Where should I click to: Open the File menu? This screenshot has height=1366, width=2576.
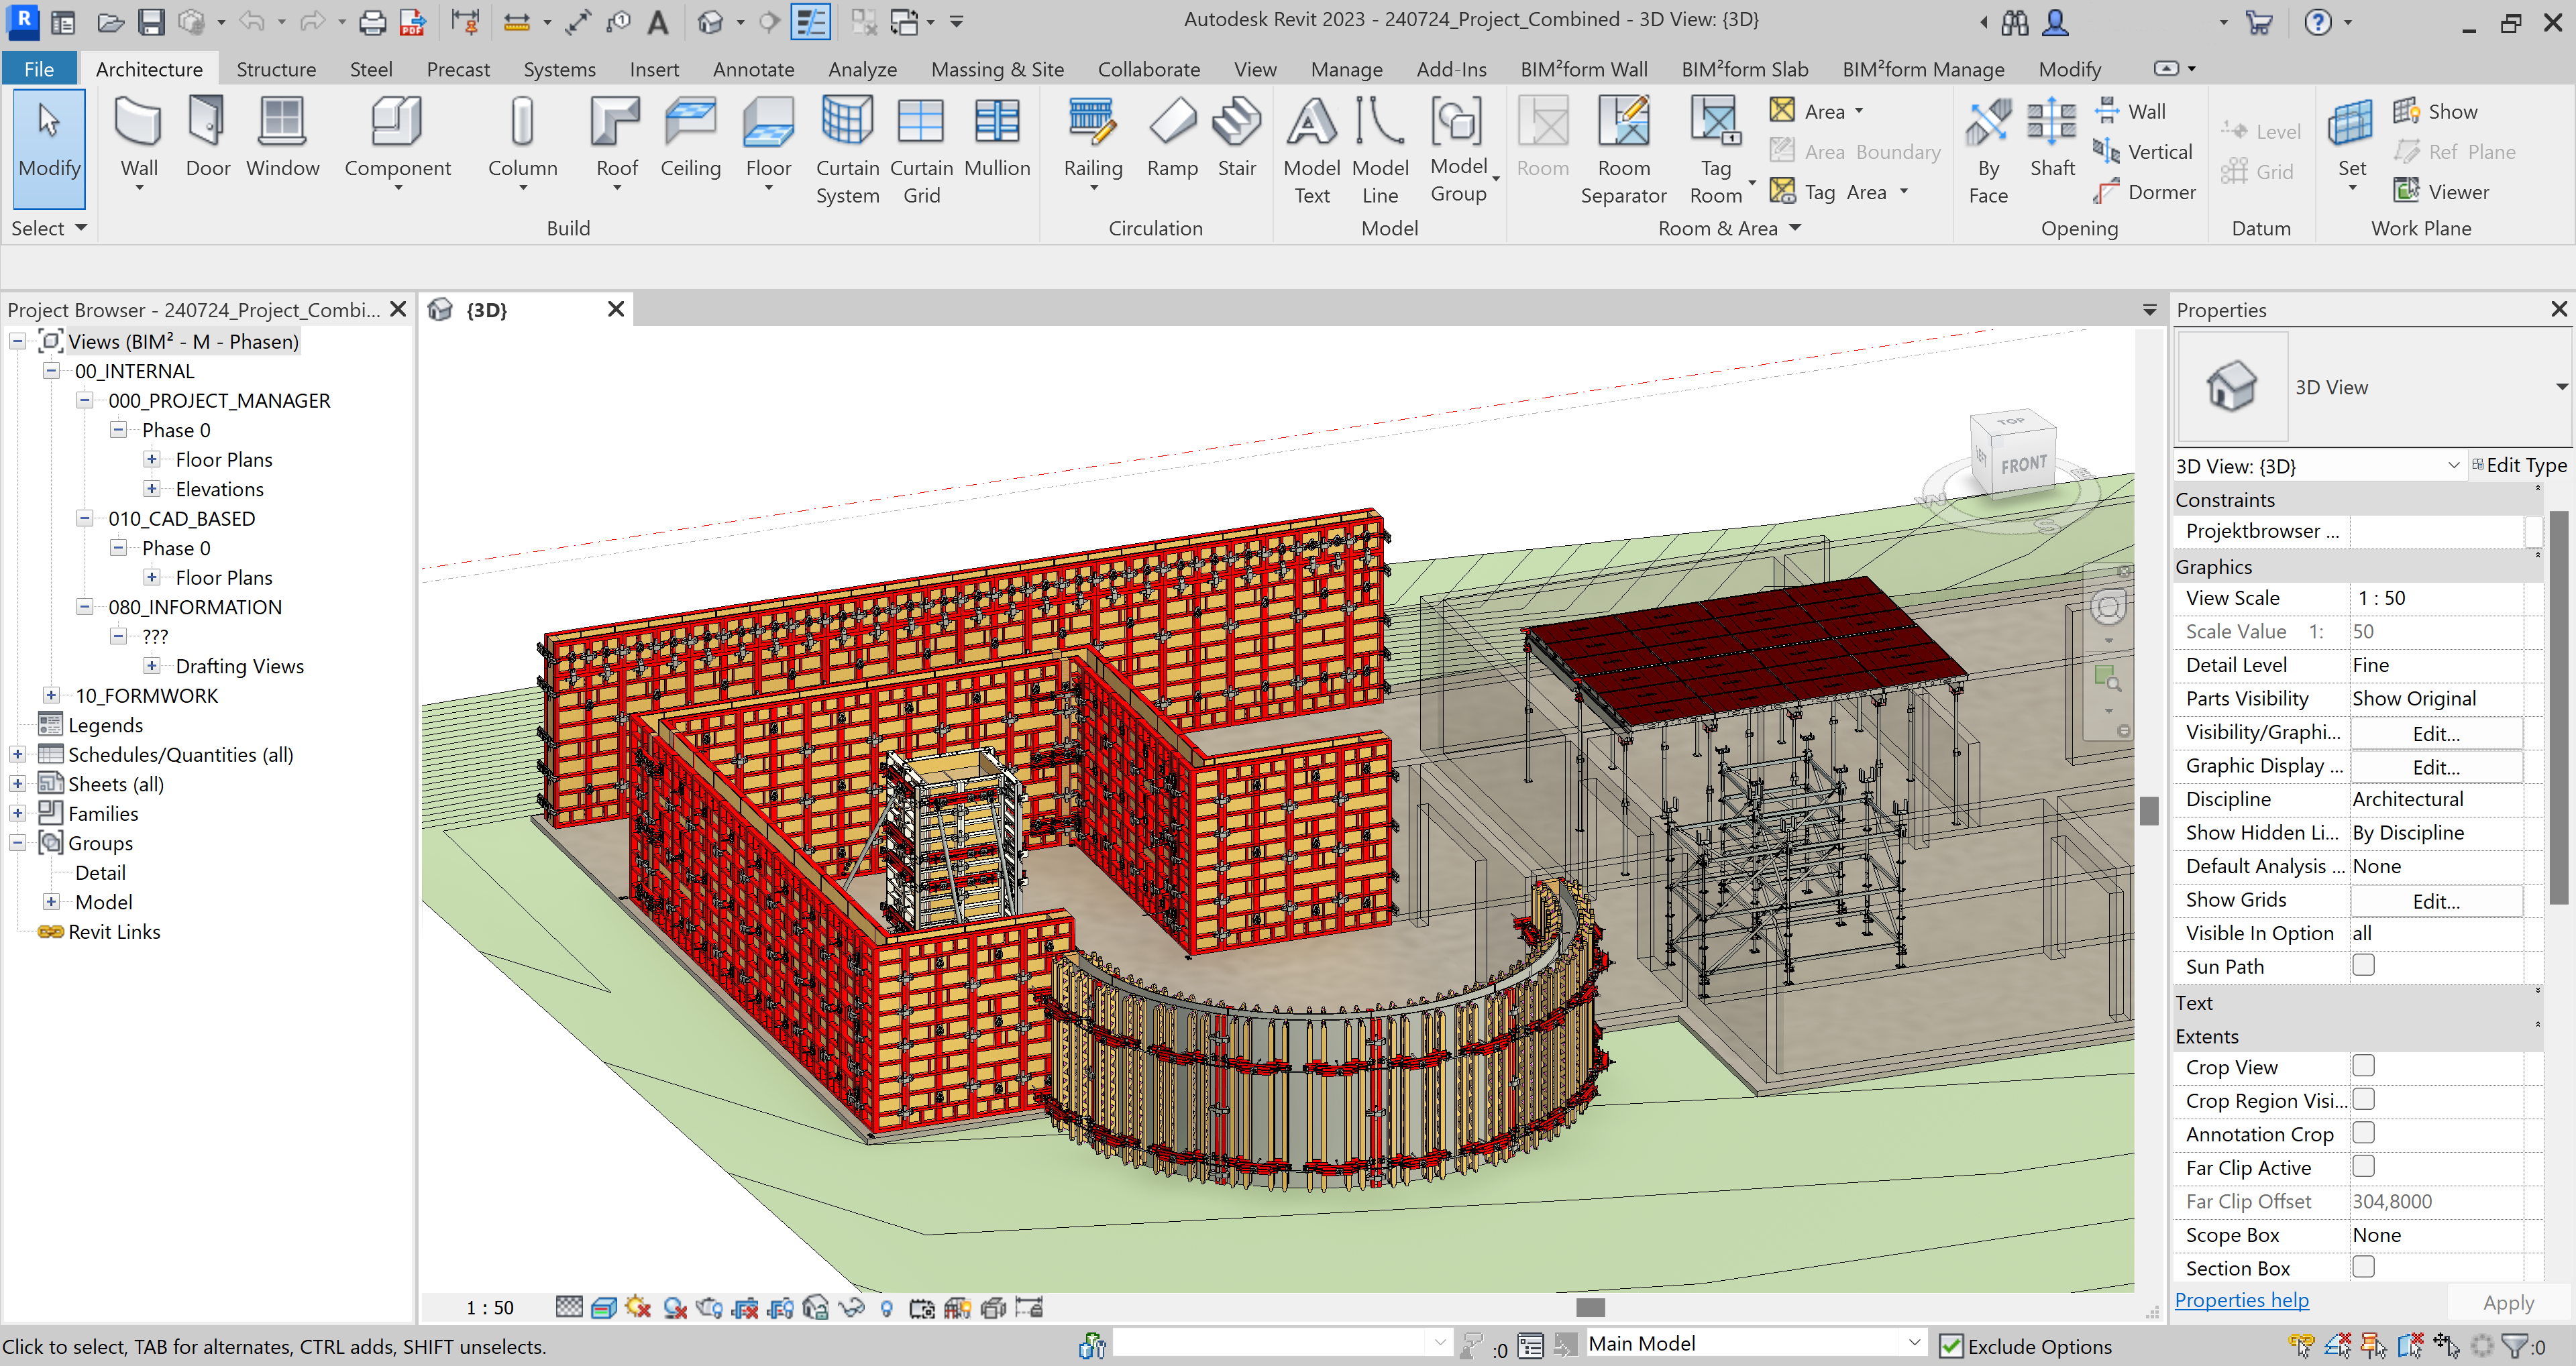coord(39,68)
